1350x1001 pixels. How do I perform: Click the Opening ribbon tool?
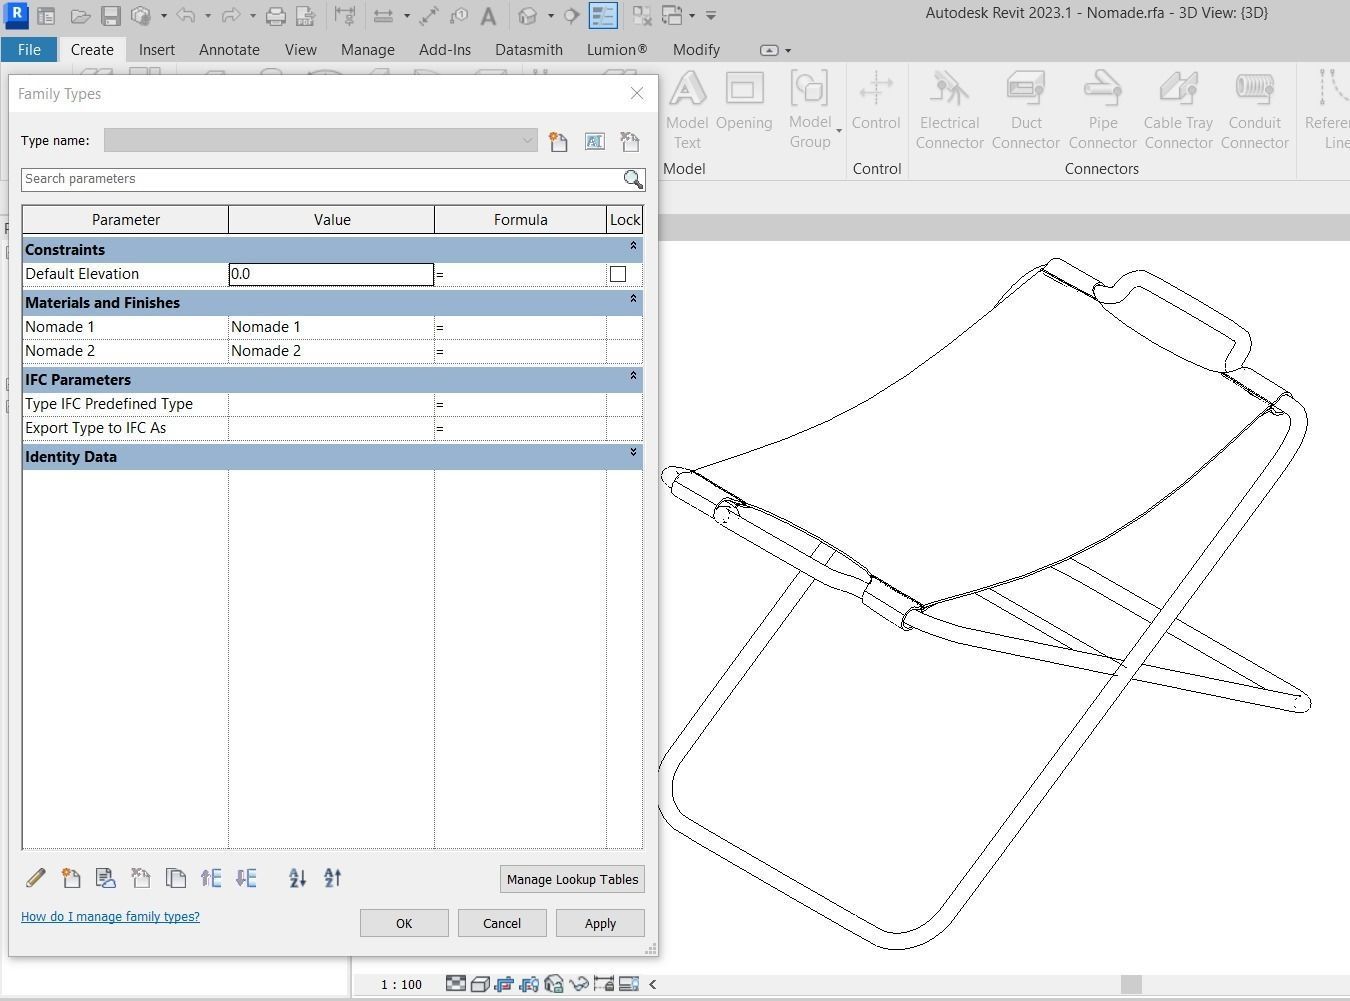coord(744,101)
